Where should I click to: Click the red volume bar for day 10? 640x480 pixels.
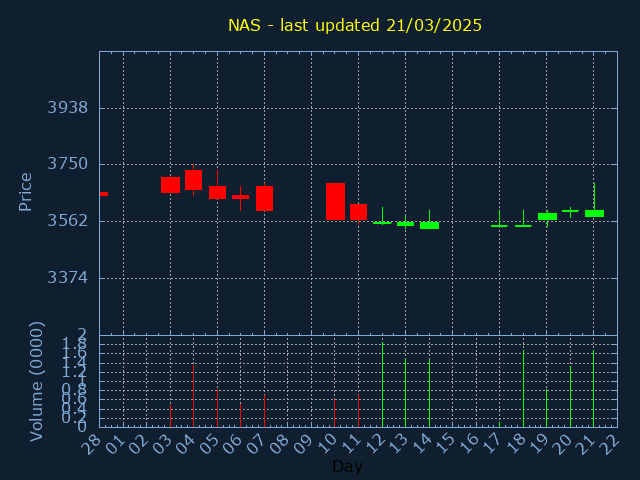334,413
